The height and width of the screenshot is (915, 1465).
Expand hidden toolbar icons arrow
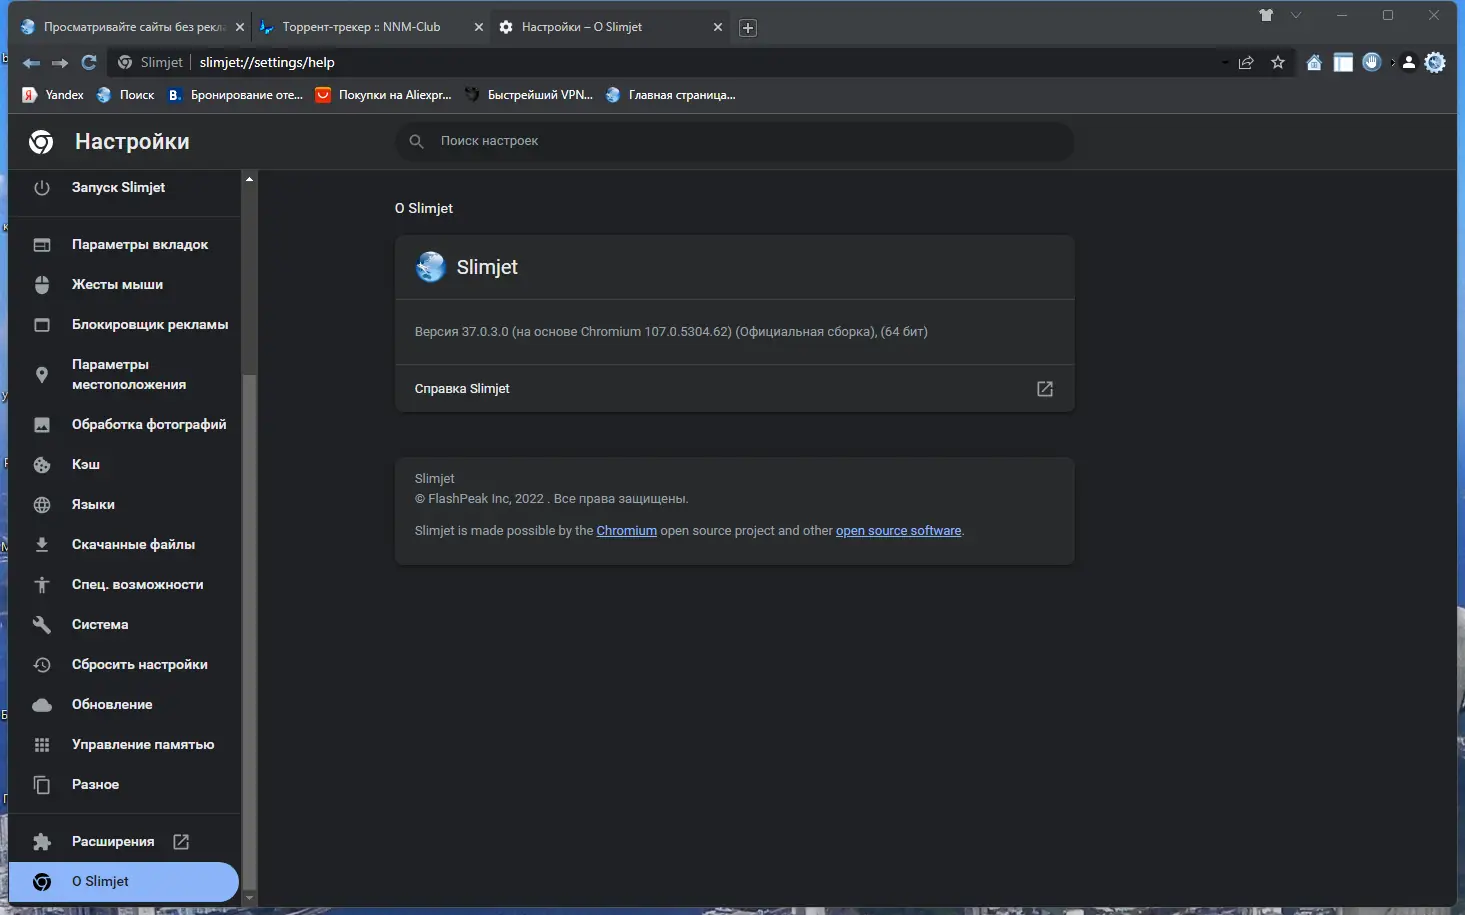pos(1392,63)
